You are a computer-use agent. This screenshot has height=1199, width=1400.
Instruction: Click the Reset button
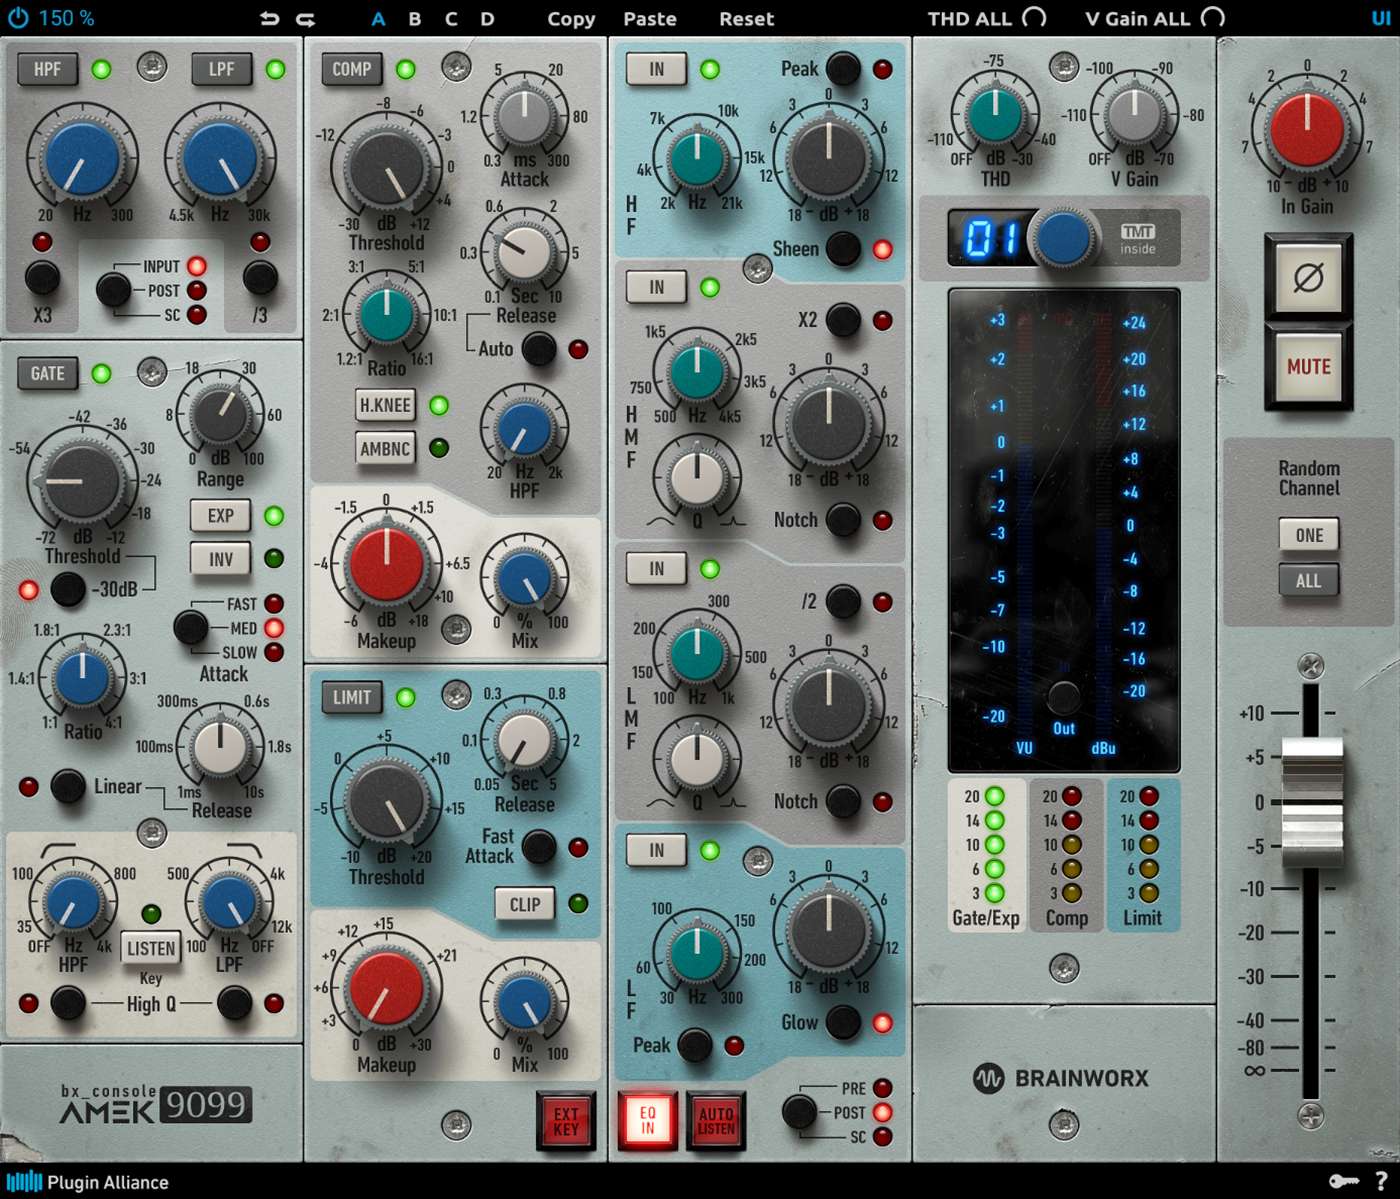tap(746, 19)
